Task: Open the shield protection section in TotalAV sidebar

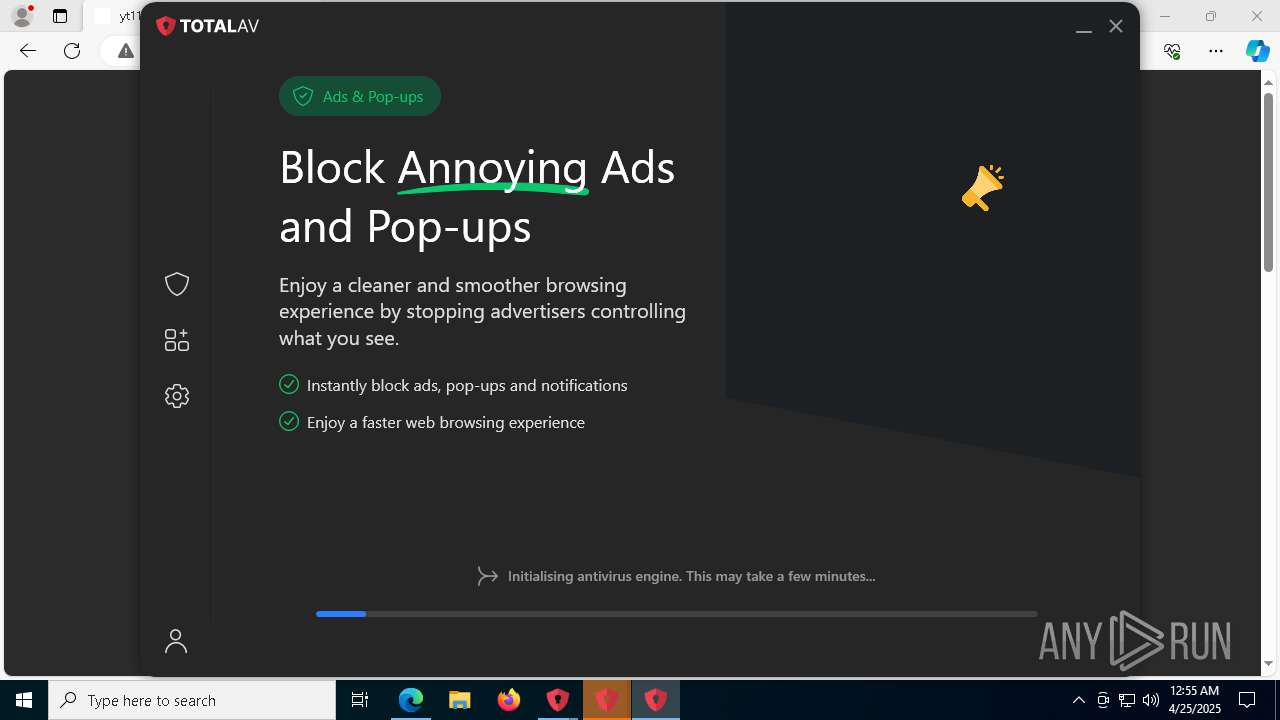Action: tap(177, 284)
